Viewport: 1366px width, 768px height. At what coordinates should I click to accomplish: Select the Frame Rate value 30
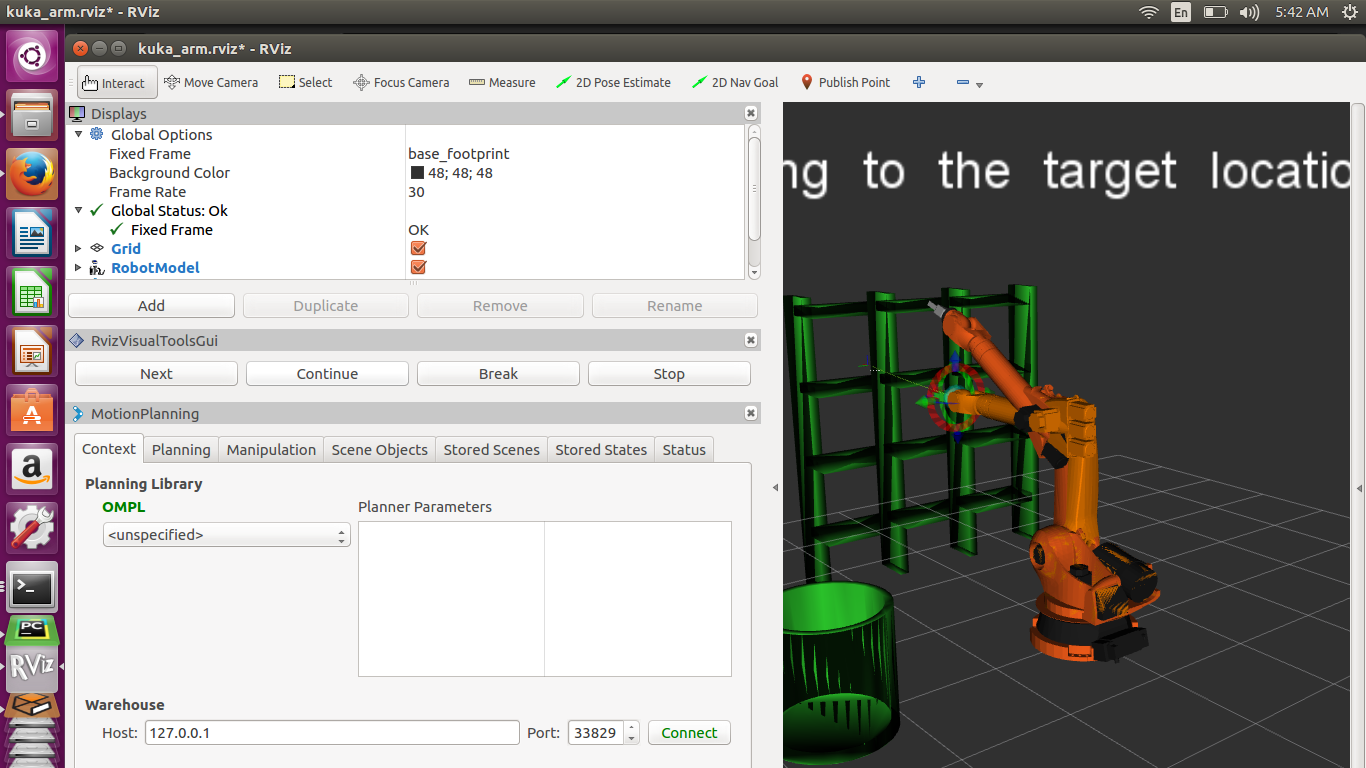click(x=416, y=192)
